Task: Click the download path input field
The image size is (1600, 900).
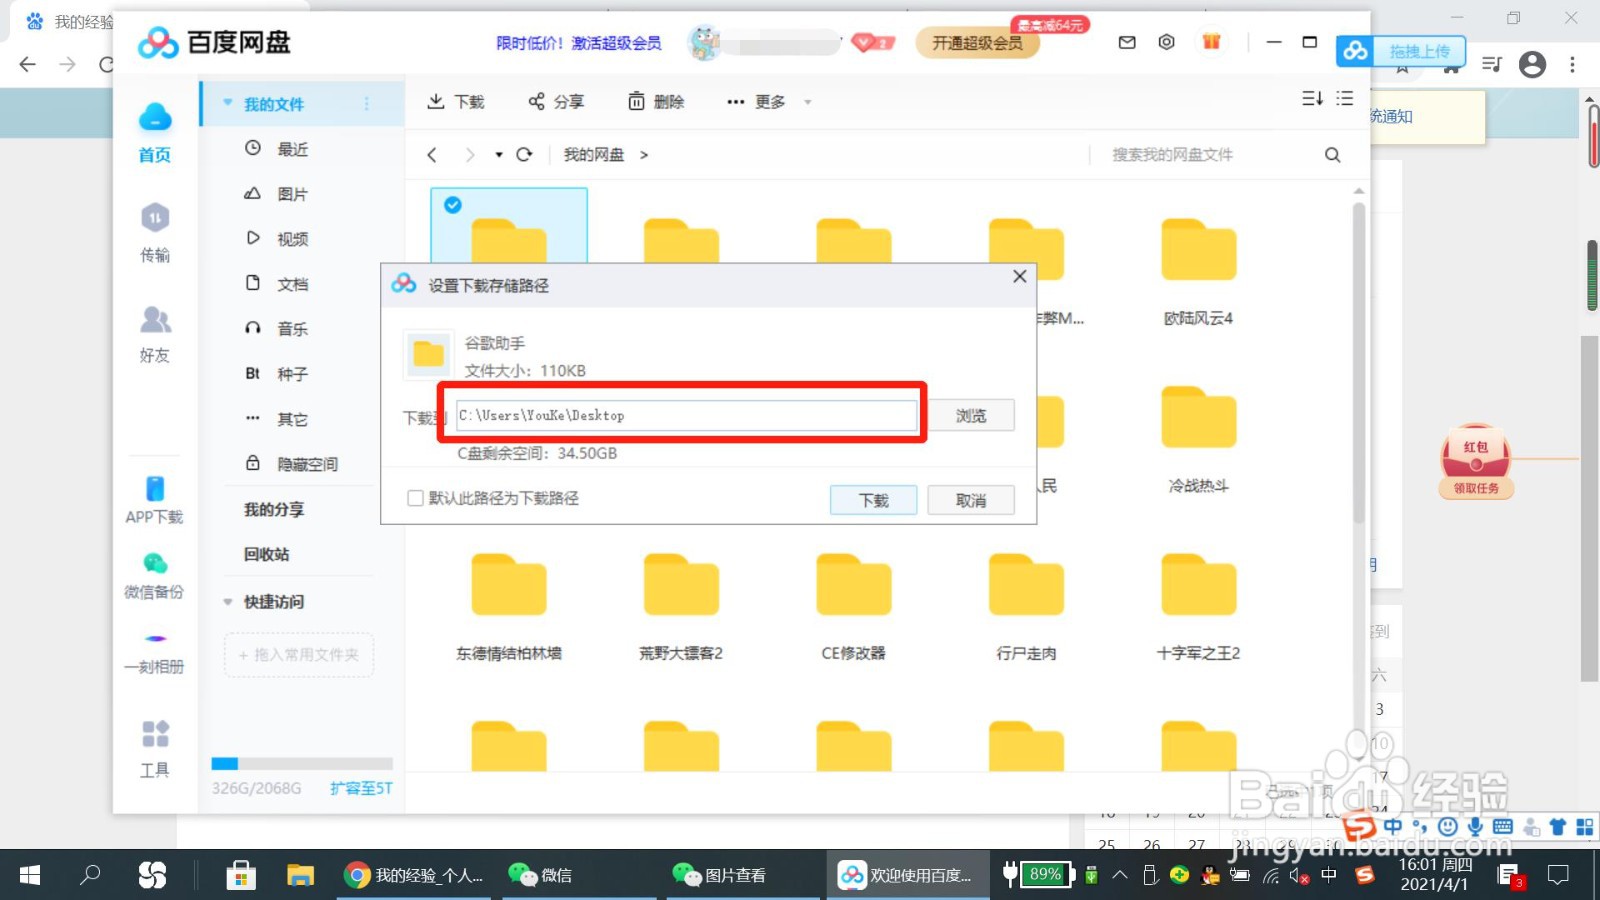Action: coord(686,415)
